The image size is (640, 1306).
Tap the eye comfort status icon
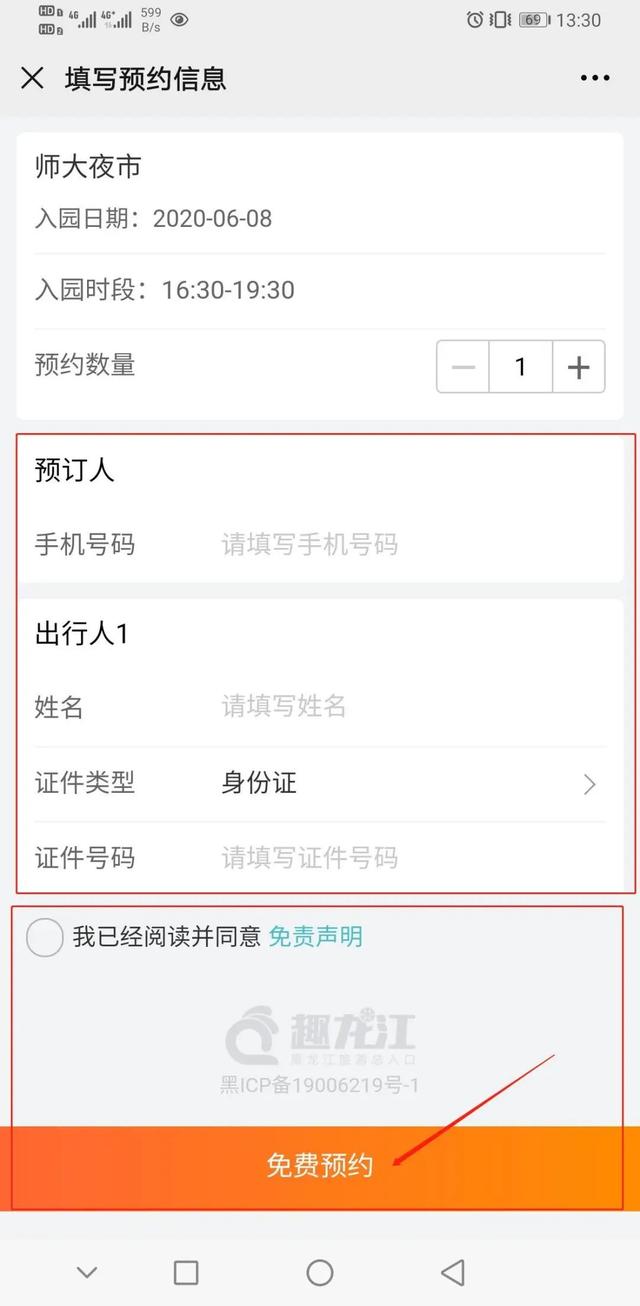179,19
